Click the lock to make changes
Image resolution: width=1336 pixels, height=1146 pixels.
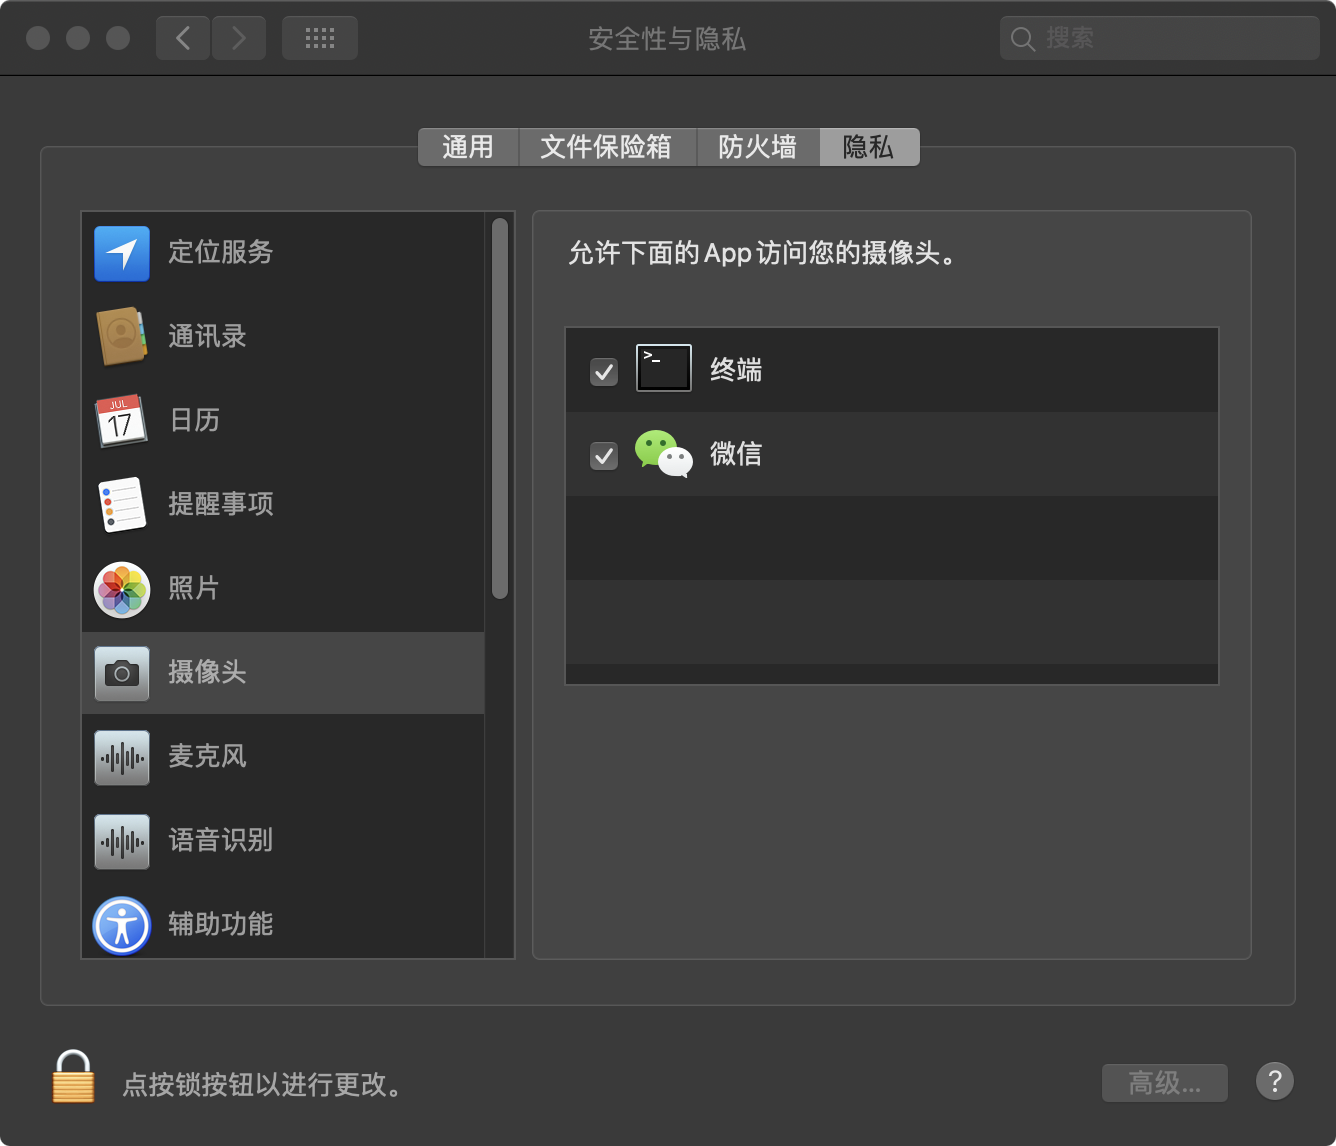pyautogui.click(x=73, y=1084)
